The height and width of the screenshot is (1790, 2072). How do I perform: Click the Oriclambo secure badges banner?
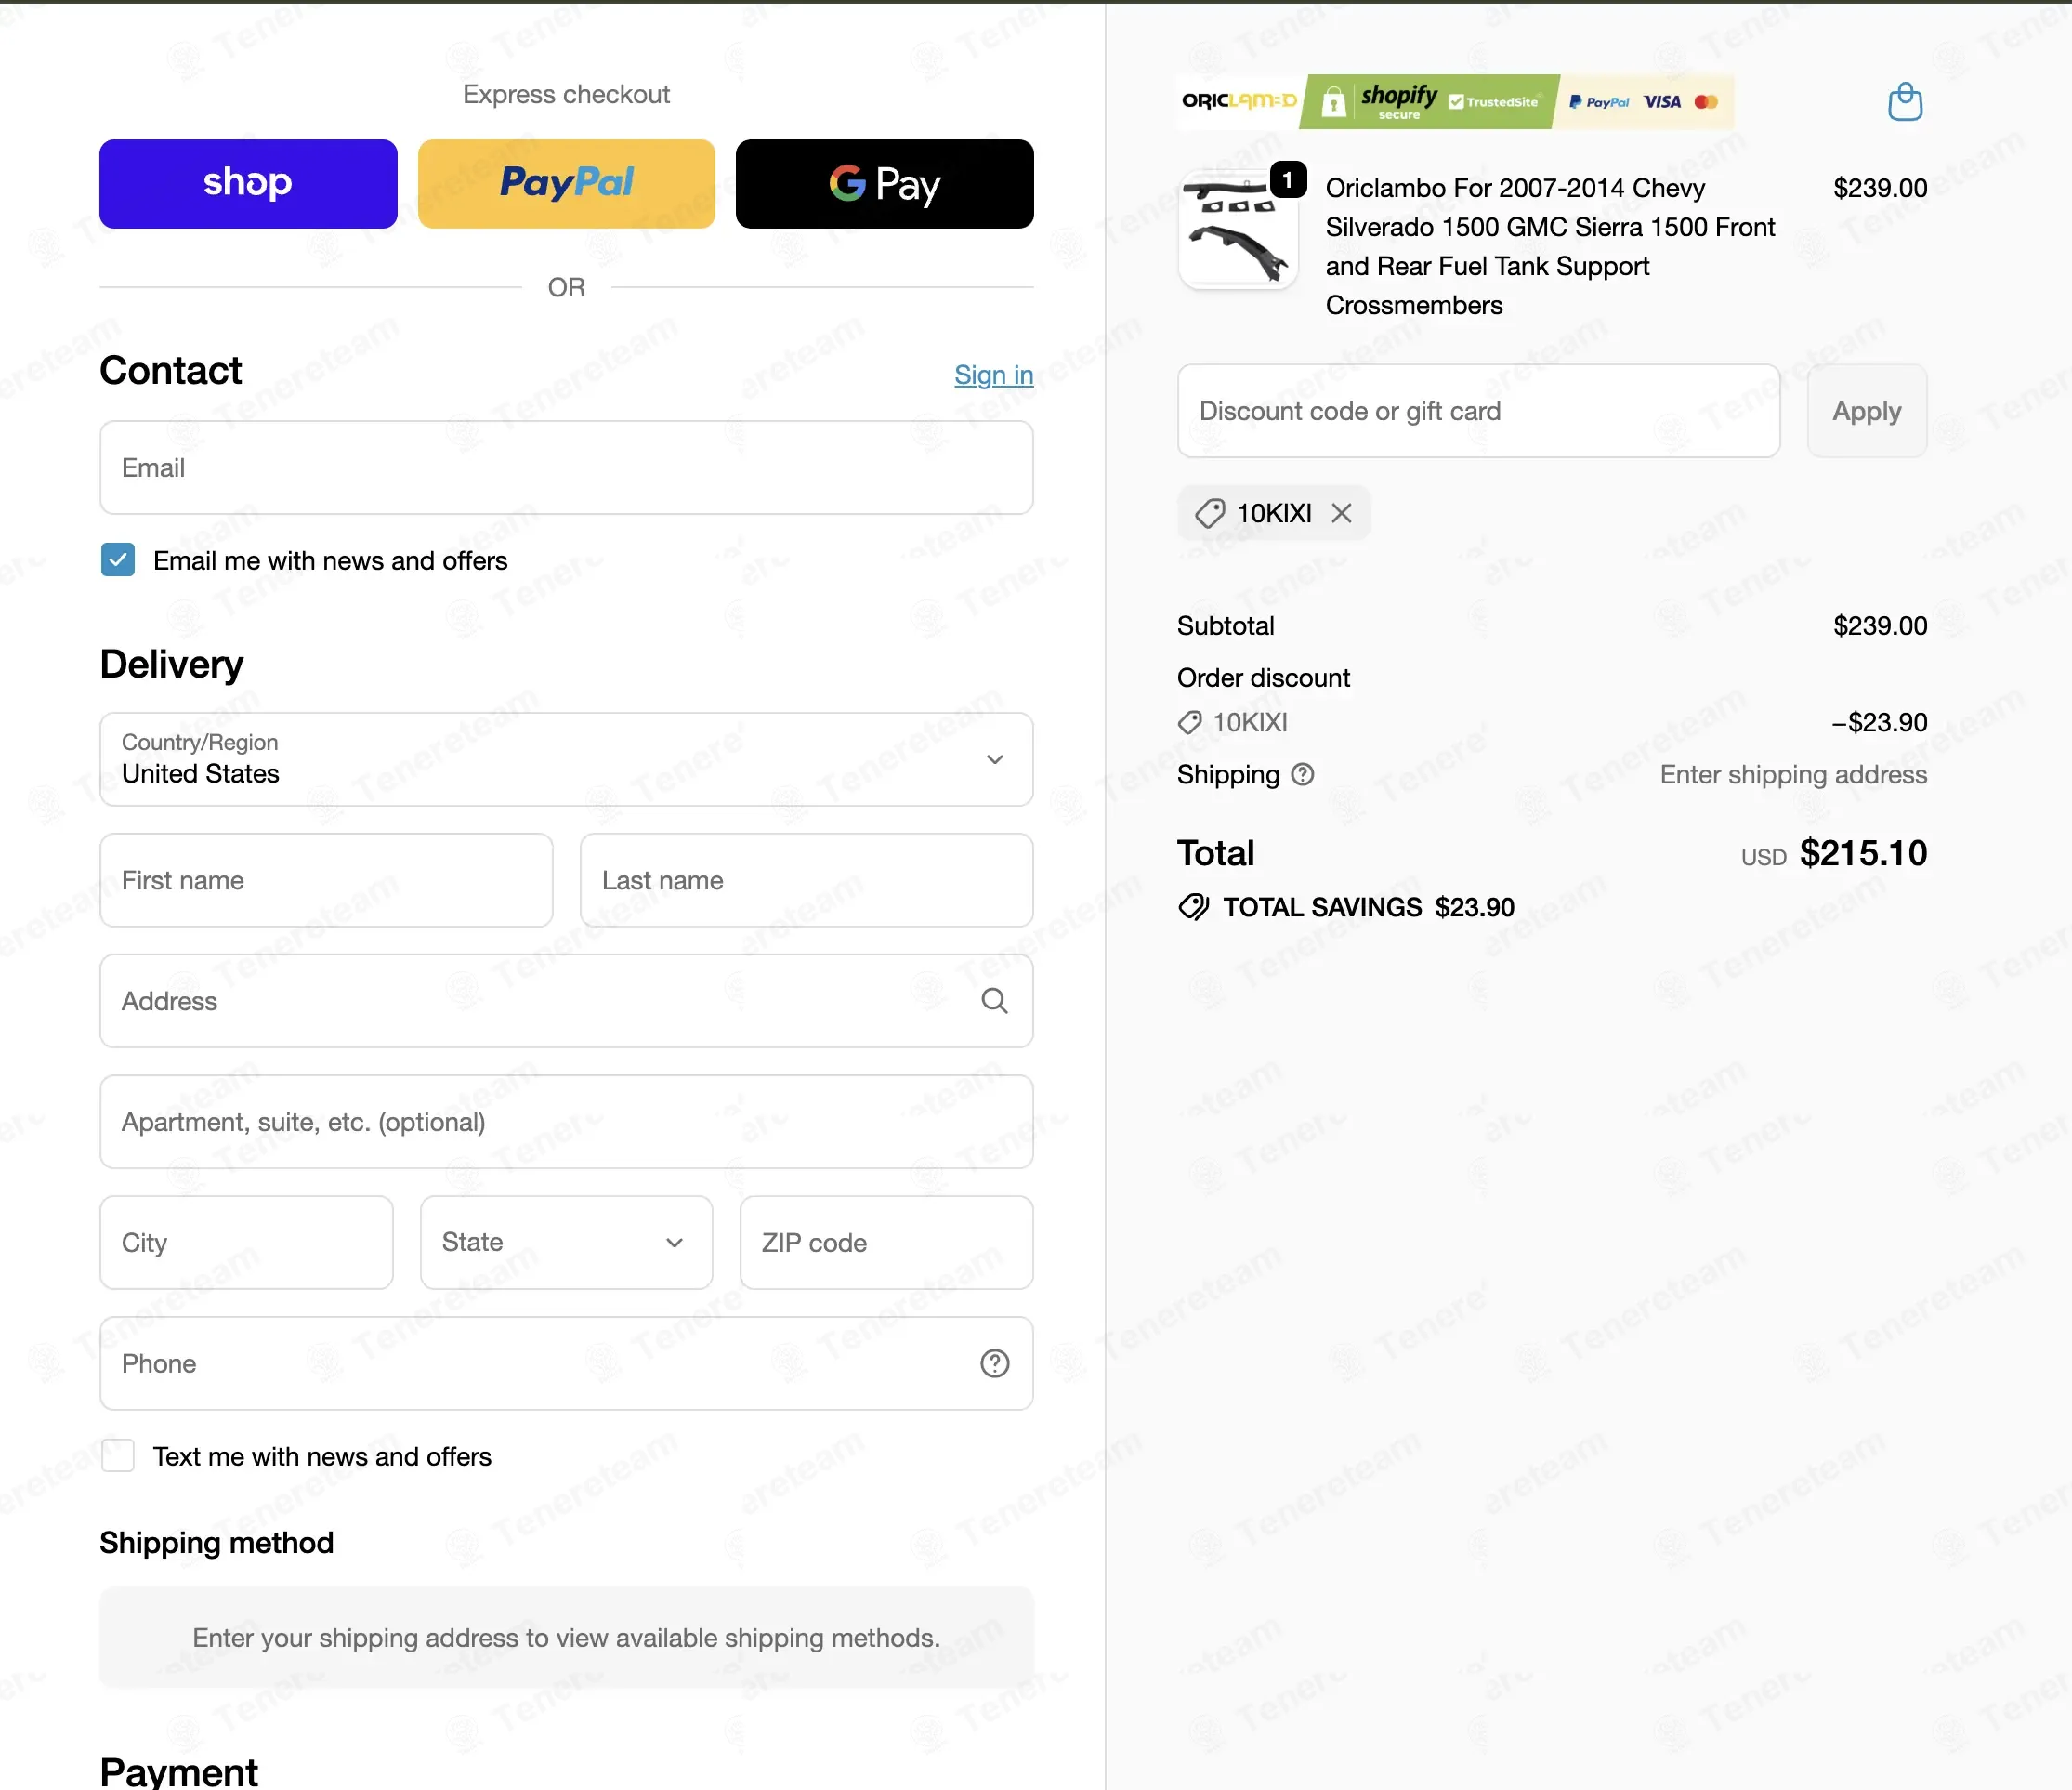click(1455, 101)
